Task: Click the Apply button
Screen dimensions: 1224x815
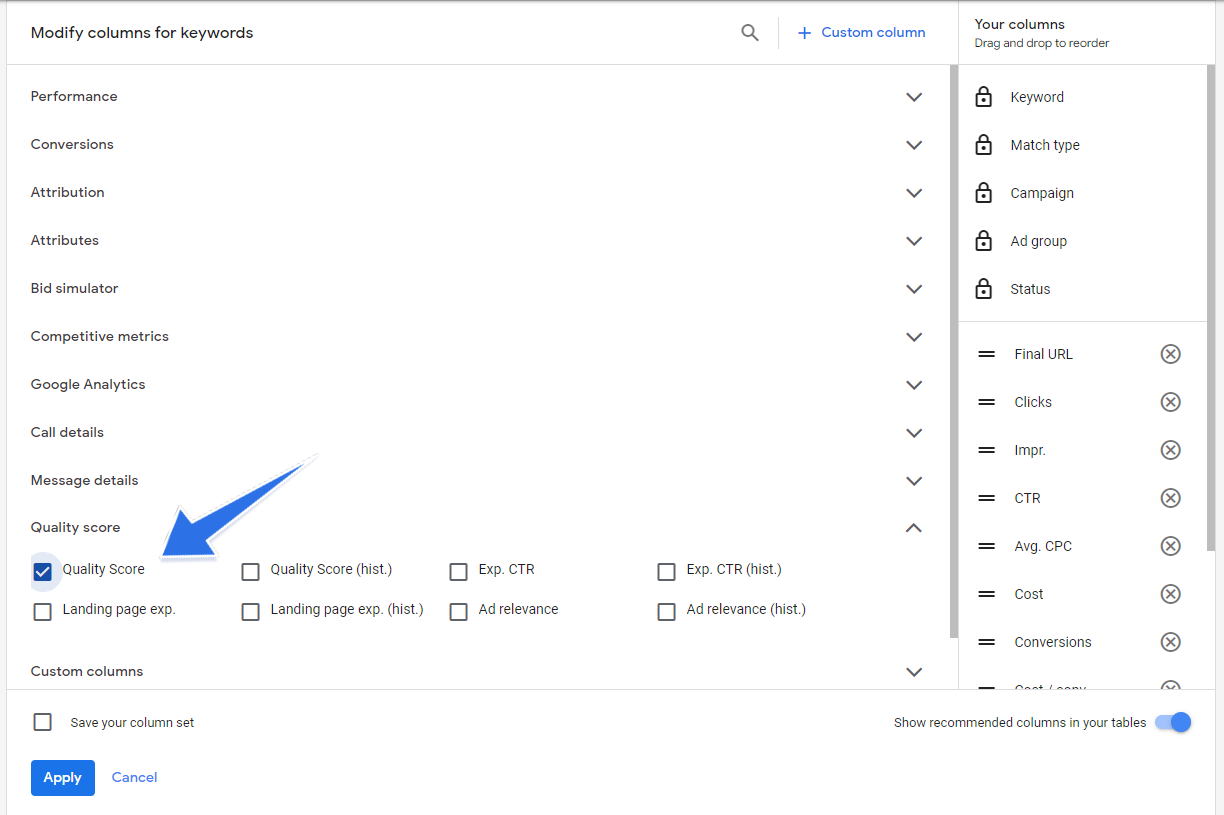Action: [x=63, y=778]
